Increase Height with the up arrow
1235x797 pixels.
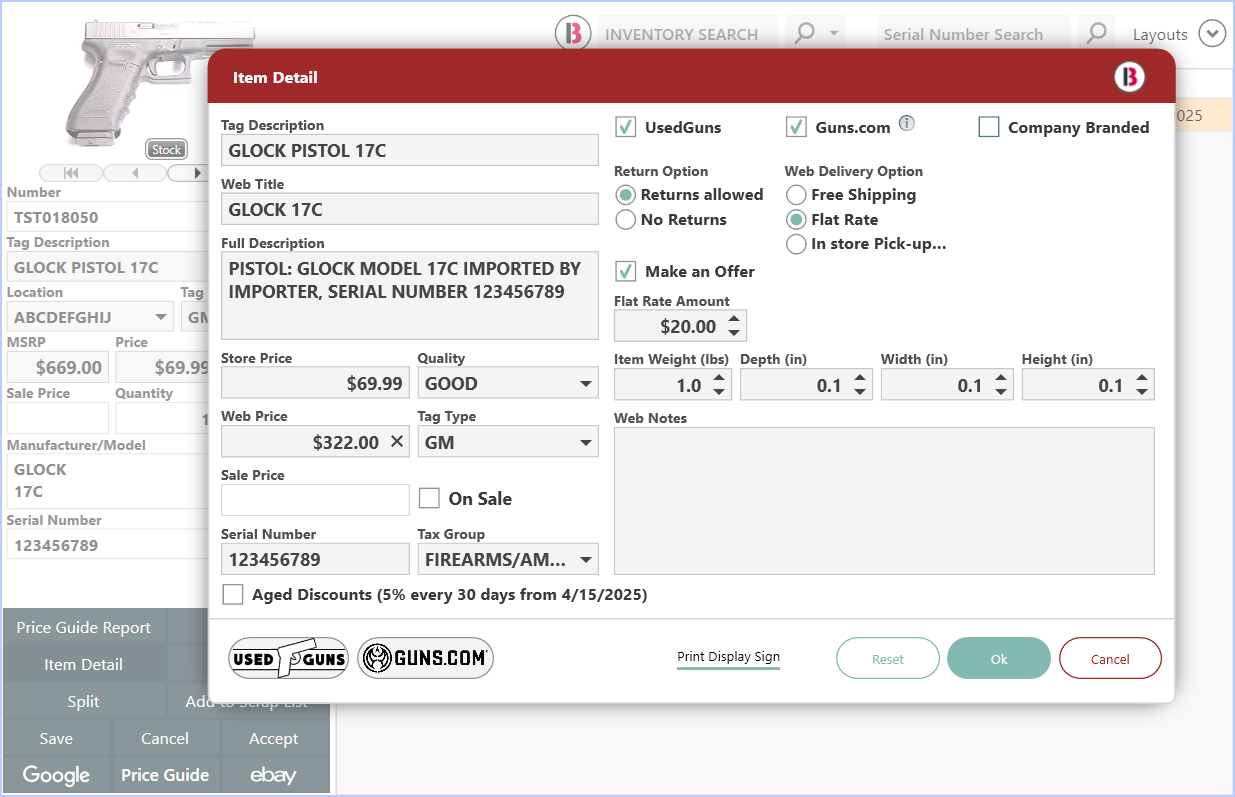pyautogui.click(x=1142, y=378)
